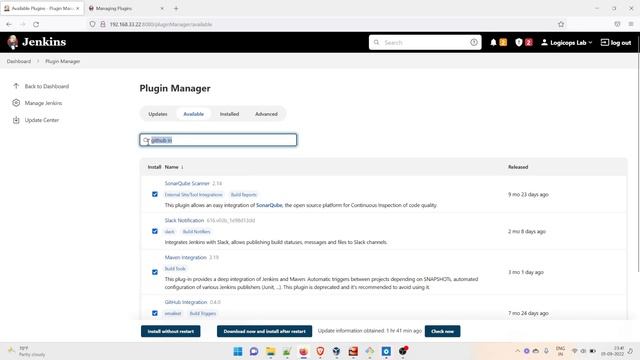Click the Plugin Manager breadcrumb link

pyautogui.click(x=62, y=61)
